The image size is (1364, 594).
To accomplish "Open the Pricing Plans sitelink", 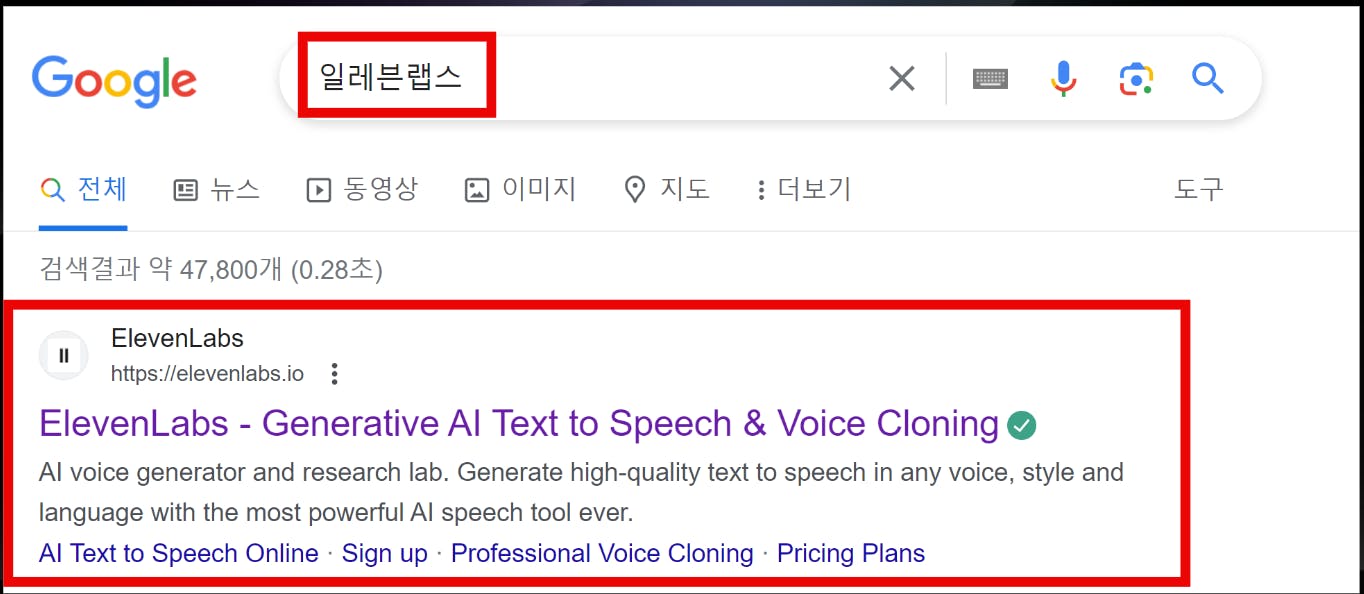I will [851, 553].
